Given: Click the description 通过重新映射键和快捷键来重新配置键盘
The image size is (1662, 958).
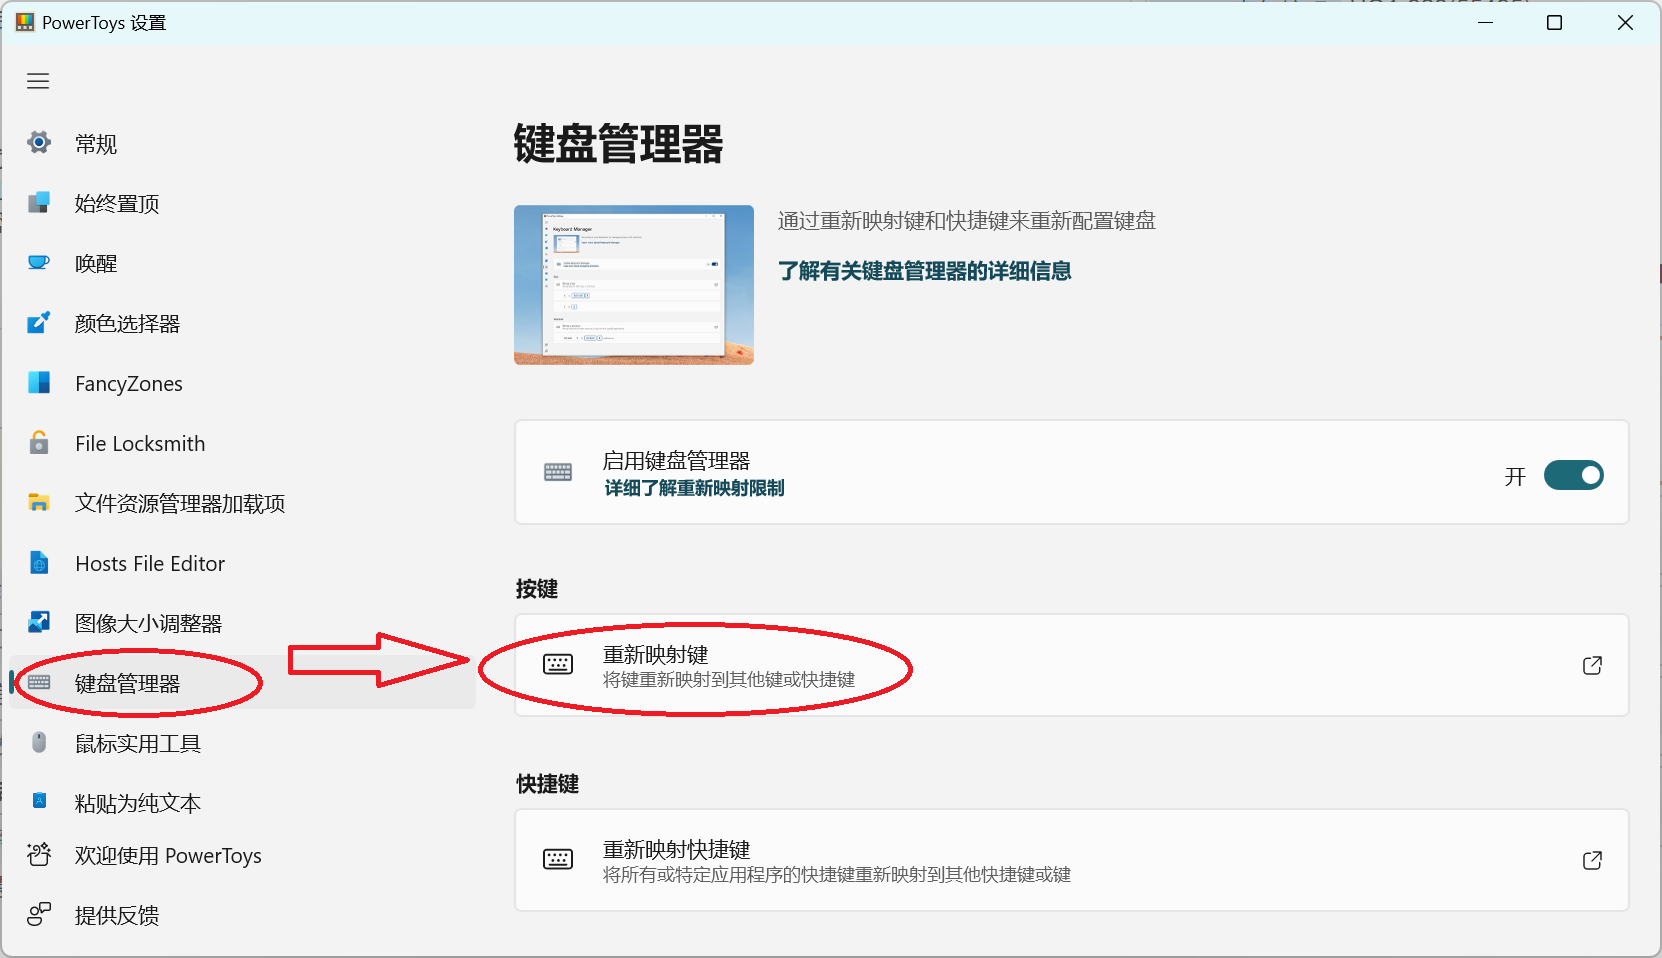Looking at the screenshot, I should pyautogui.click(x=966, y=221).
